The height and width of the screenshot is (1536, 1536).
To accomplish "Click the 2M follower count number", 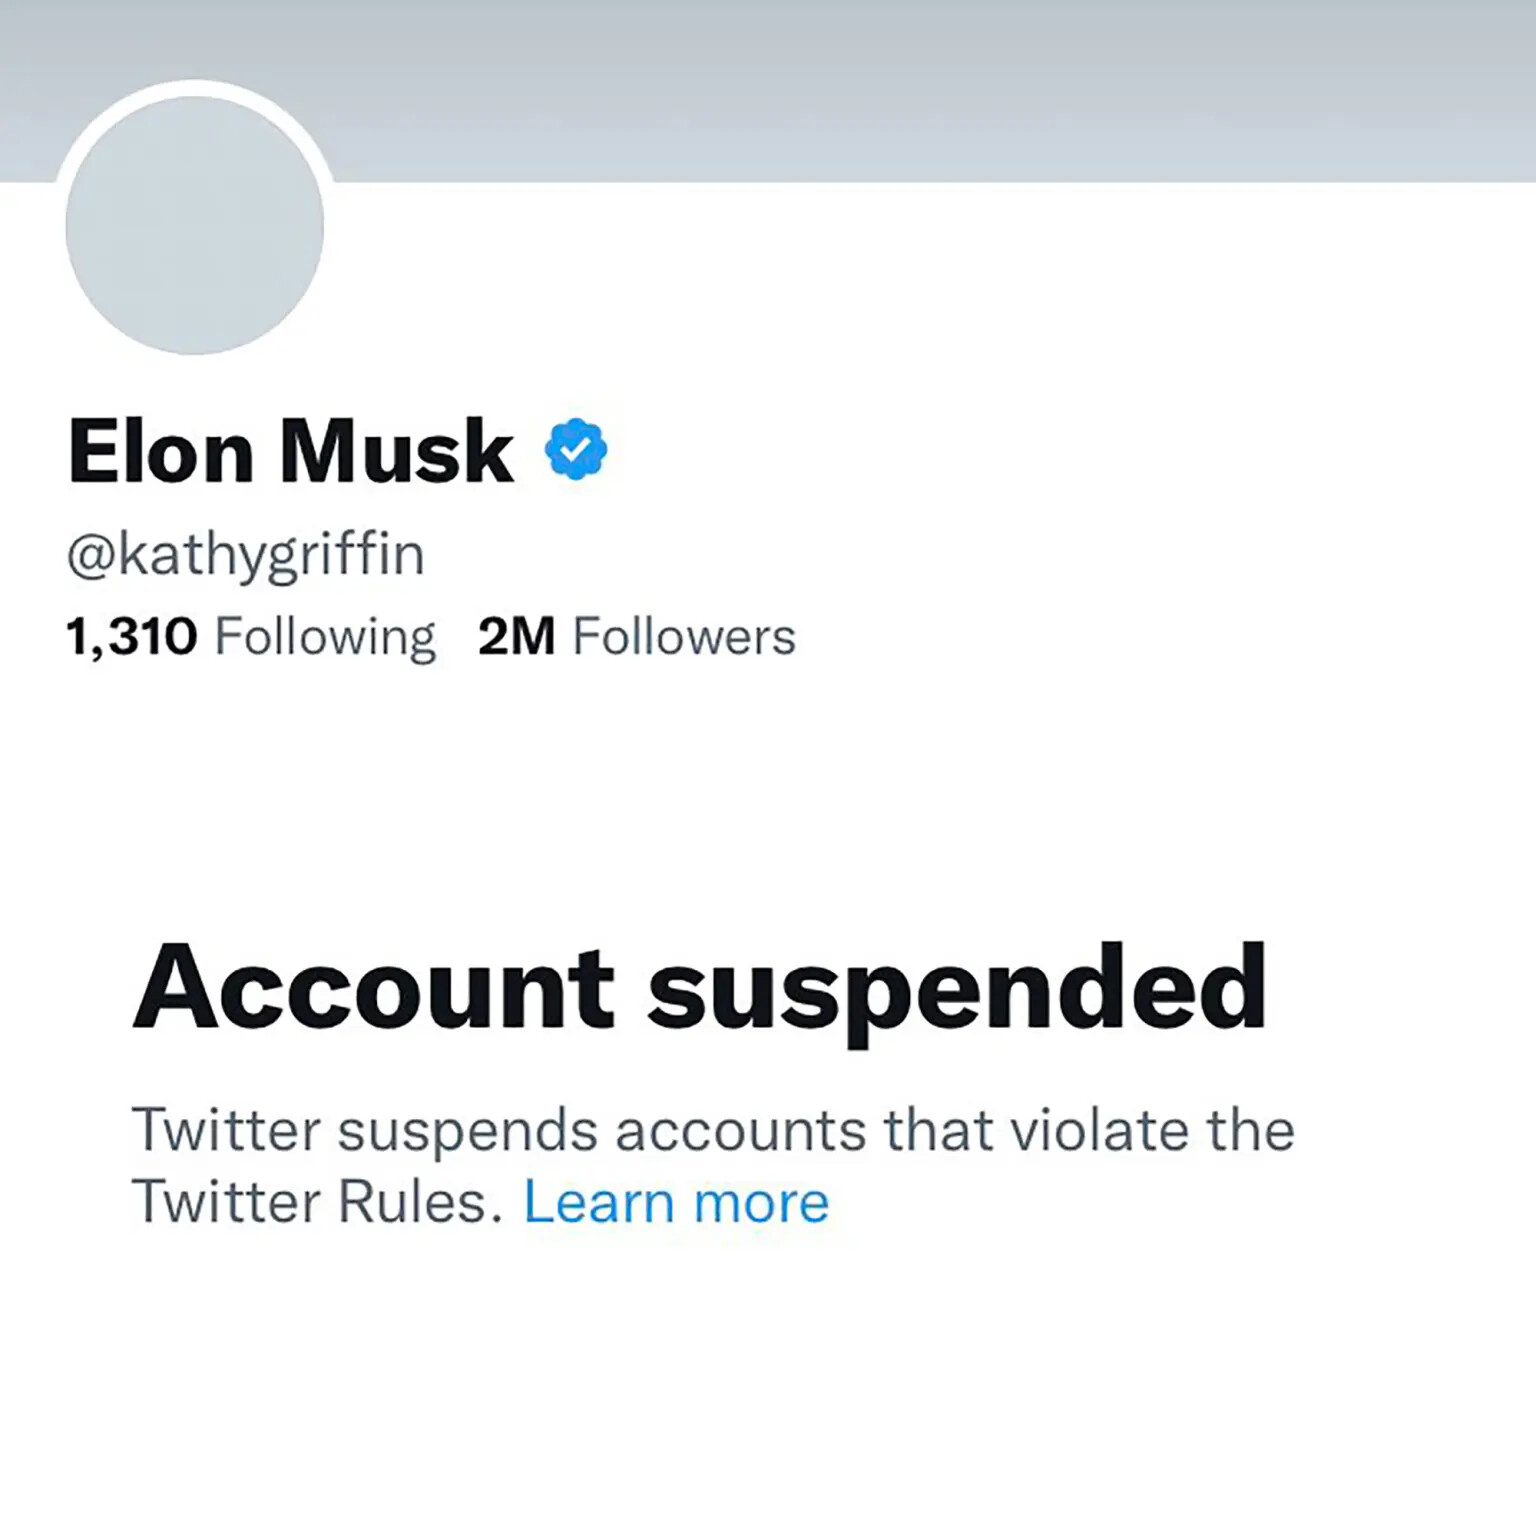I will point(516,637).
